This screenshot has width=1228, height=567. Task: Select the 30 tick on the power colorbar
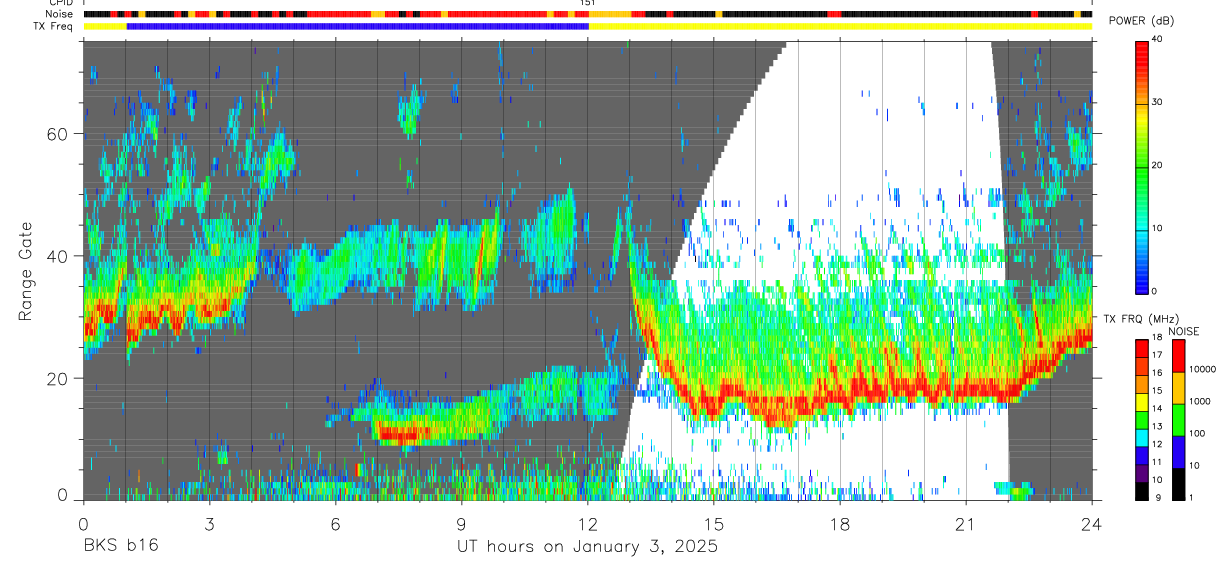click(x=1158, y=102)
